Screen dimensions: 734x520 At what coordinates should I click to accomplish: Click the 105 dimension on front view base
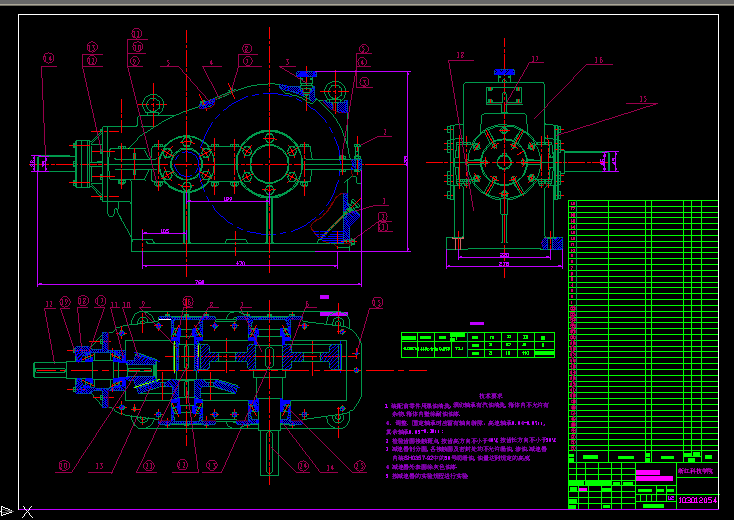click(164, 232)
